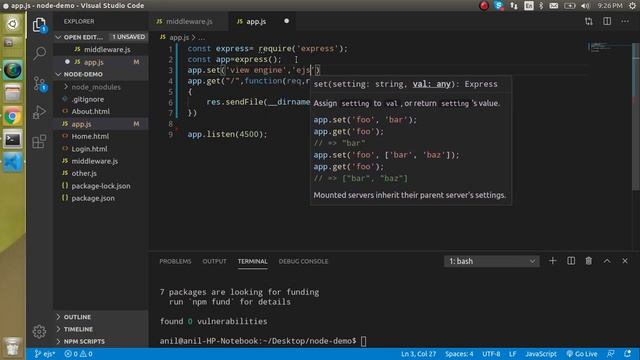Open the .gitignore file

pyautogui.click(x=88, y=99)
